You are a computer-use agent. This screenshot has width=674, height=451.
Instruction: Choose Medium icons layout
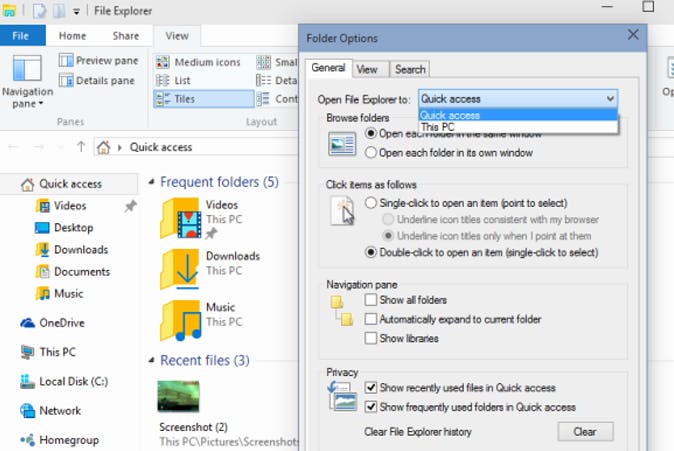[x=198, y=62]
